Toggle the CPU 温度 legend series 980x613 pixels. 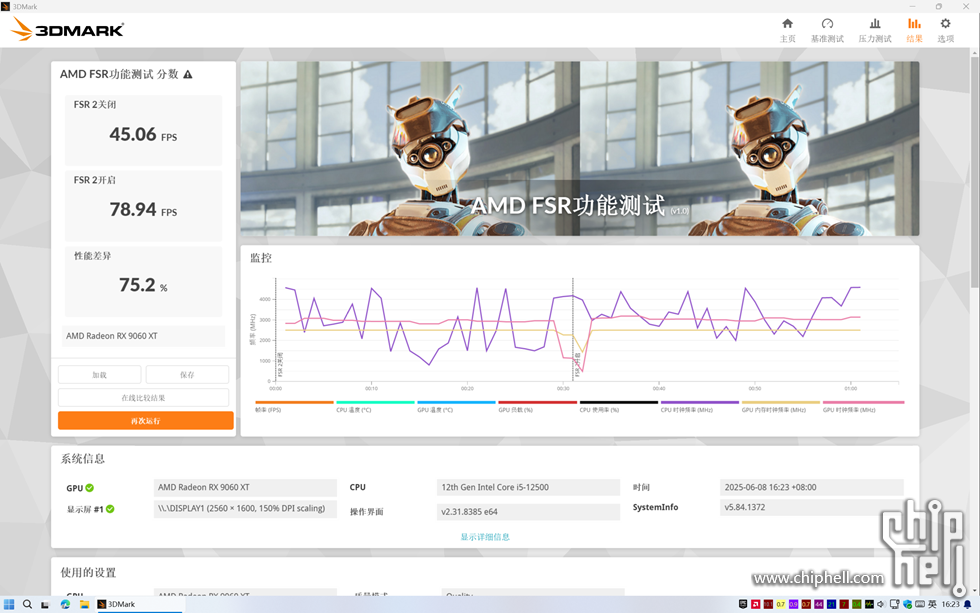click(x=375, y=406)
